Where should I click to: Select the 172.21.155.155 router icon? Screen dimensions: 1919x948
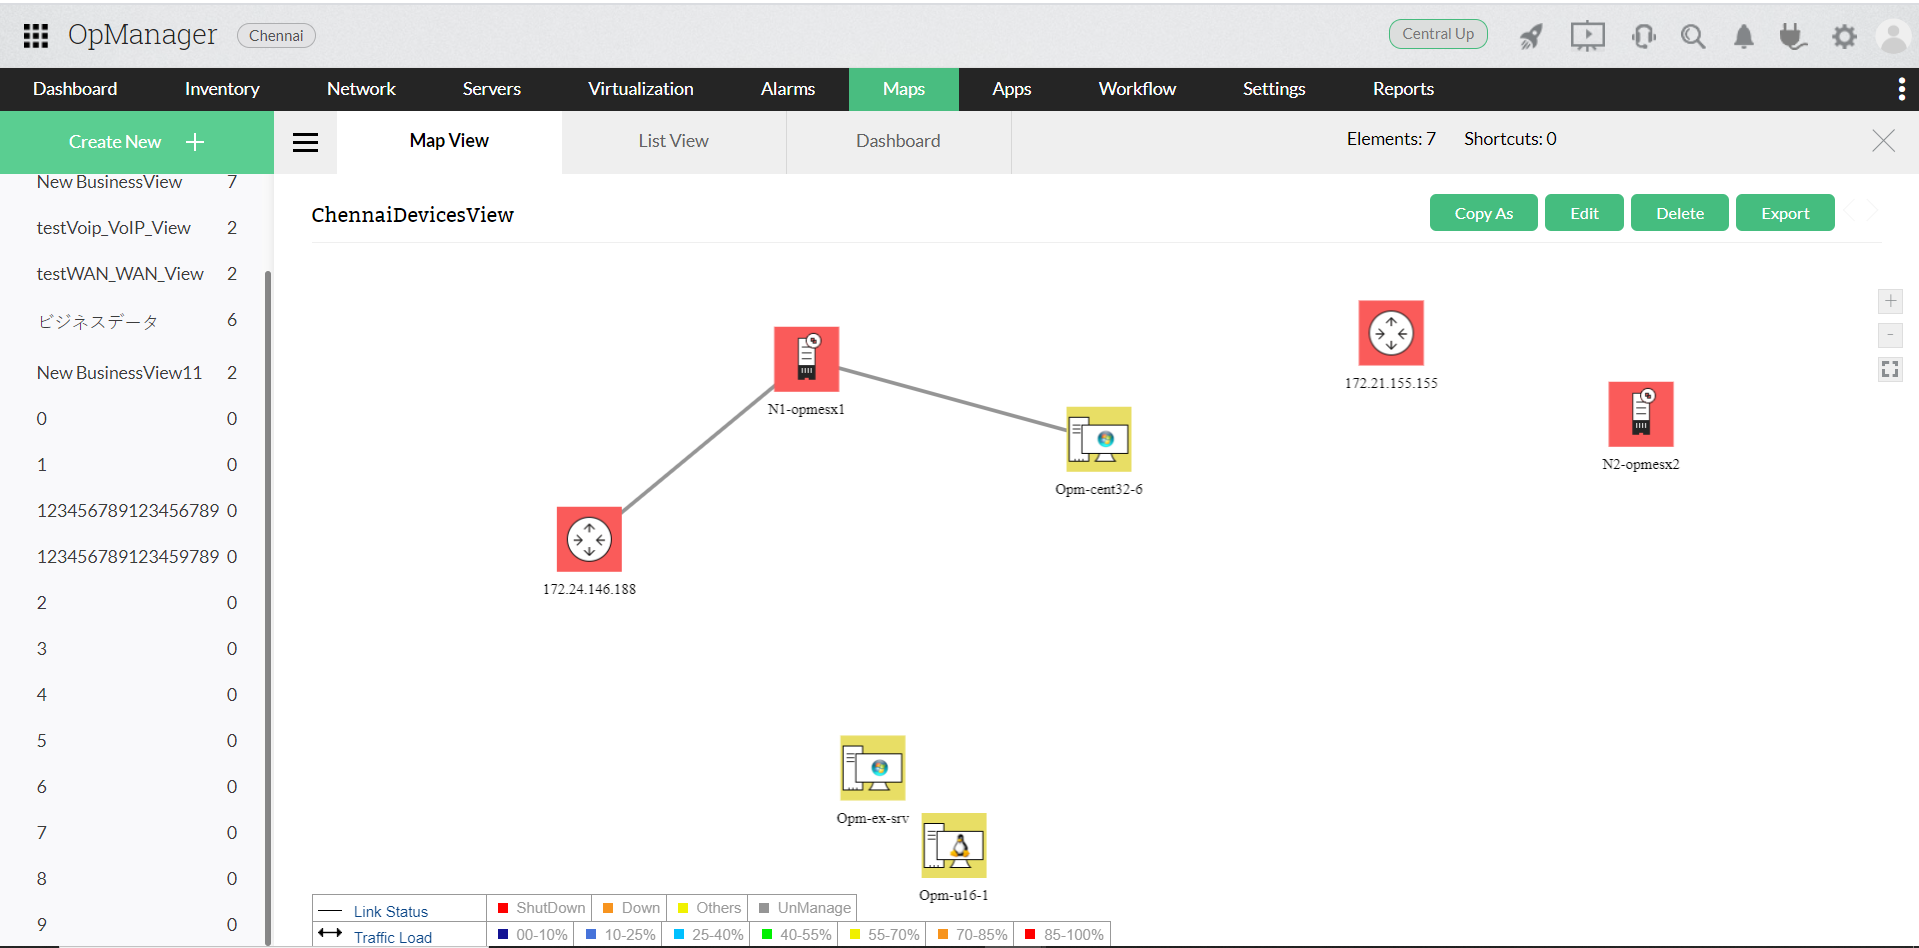pyautogui.click(x=1391, y=333)
